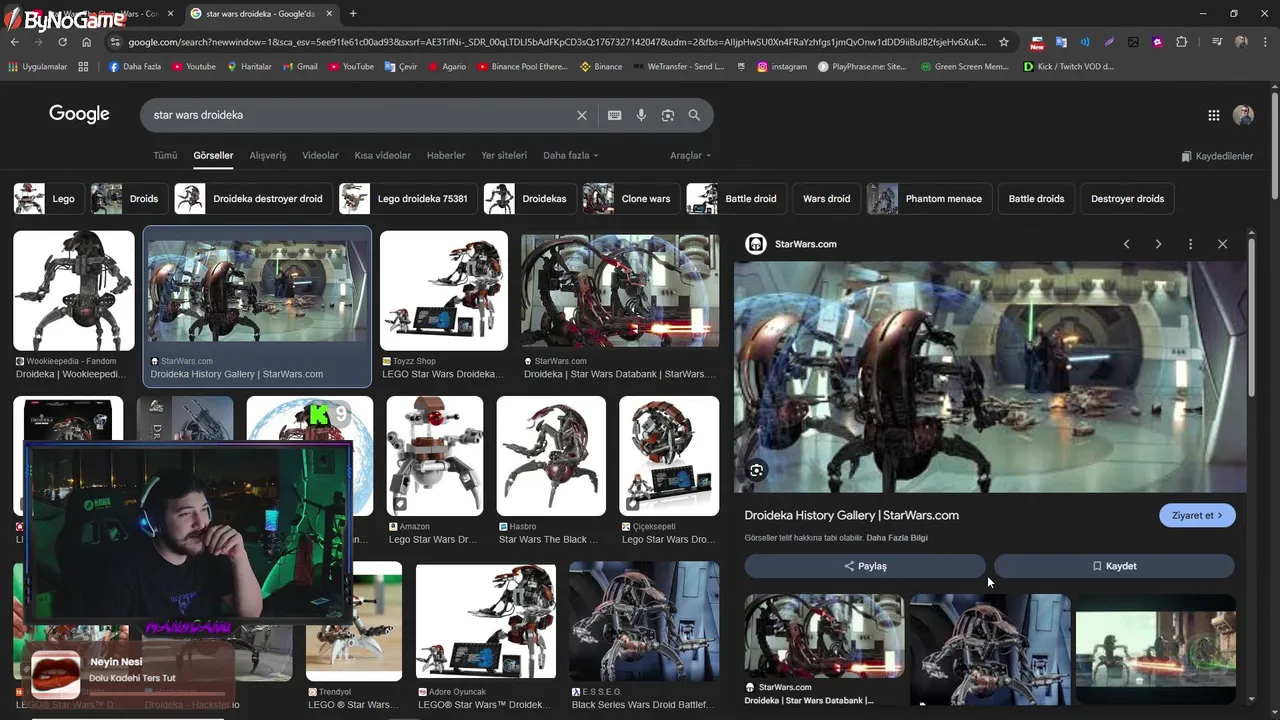Open the Adore Oyuncak LEGO thumbnail
1280x720 pixels.
[486, 621]
